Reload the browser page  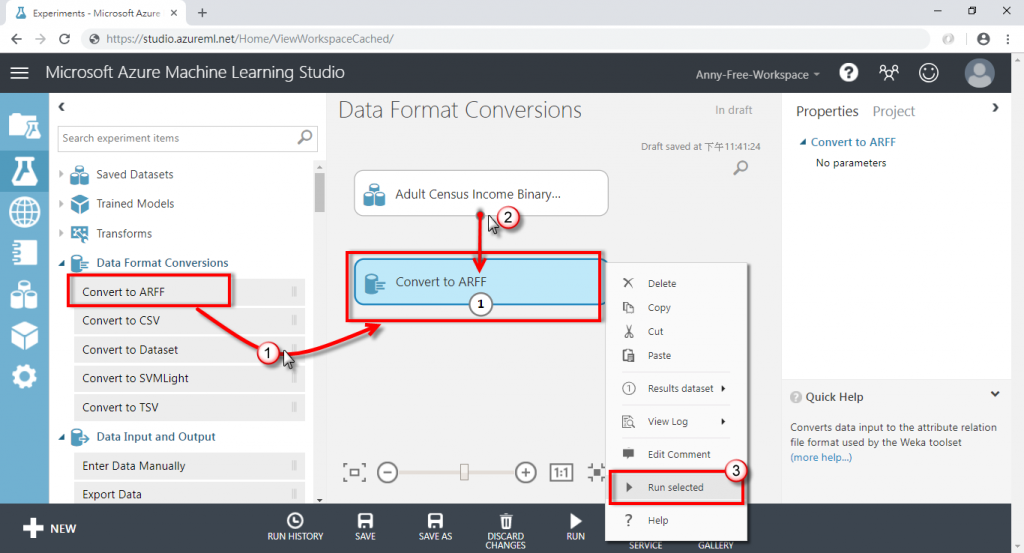[x=64, y=39]
